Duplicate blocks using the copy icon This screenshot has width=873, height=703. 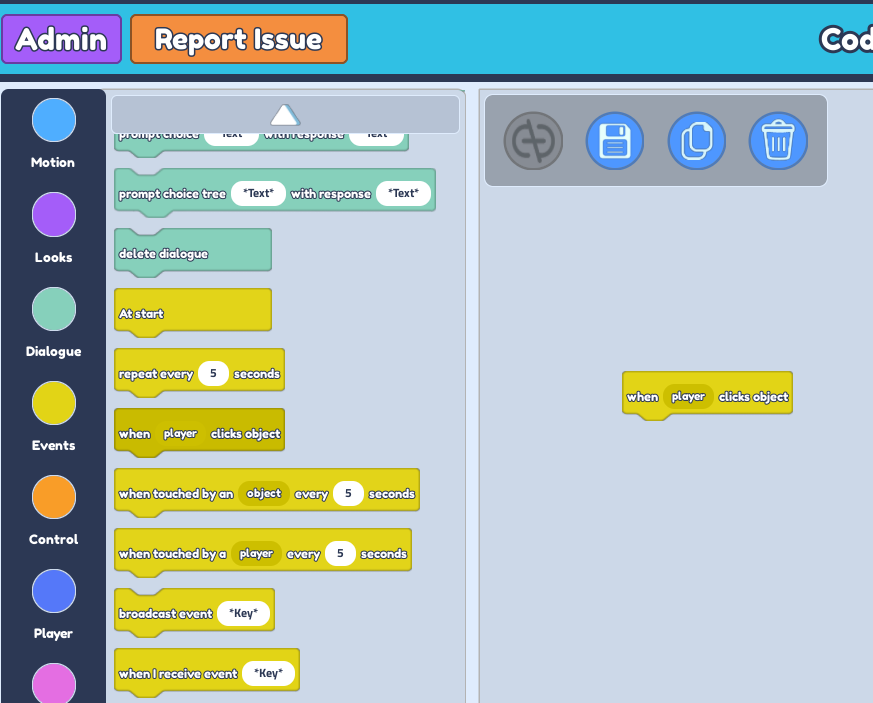696,140
